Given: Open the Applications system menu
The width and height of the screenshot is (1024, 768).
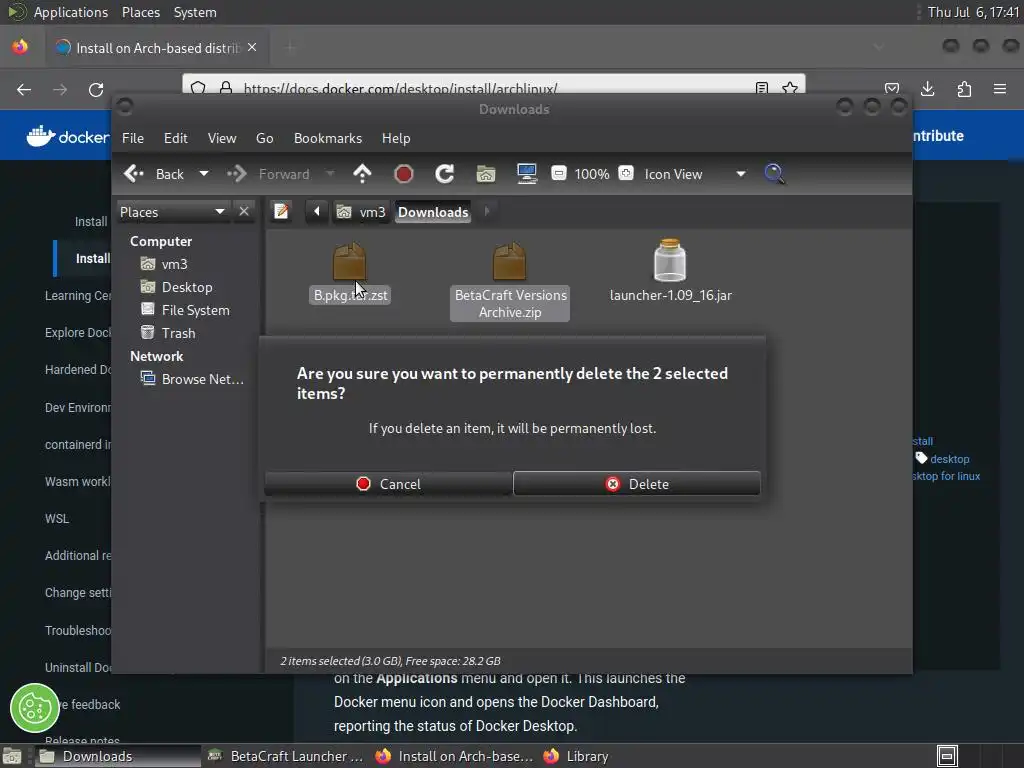Looking at the screenshot, I should [71, 12].
